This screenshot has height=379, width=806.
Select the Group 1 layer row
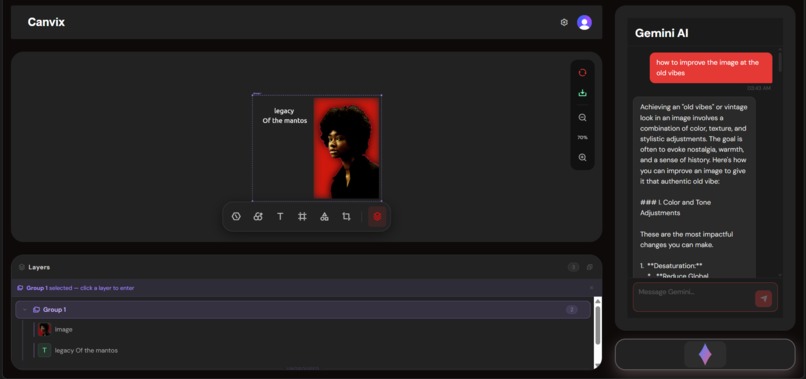303,310
